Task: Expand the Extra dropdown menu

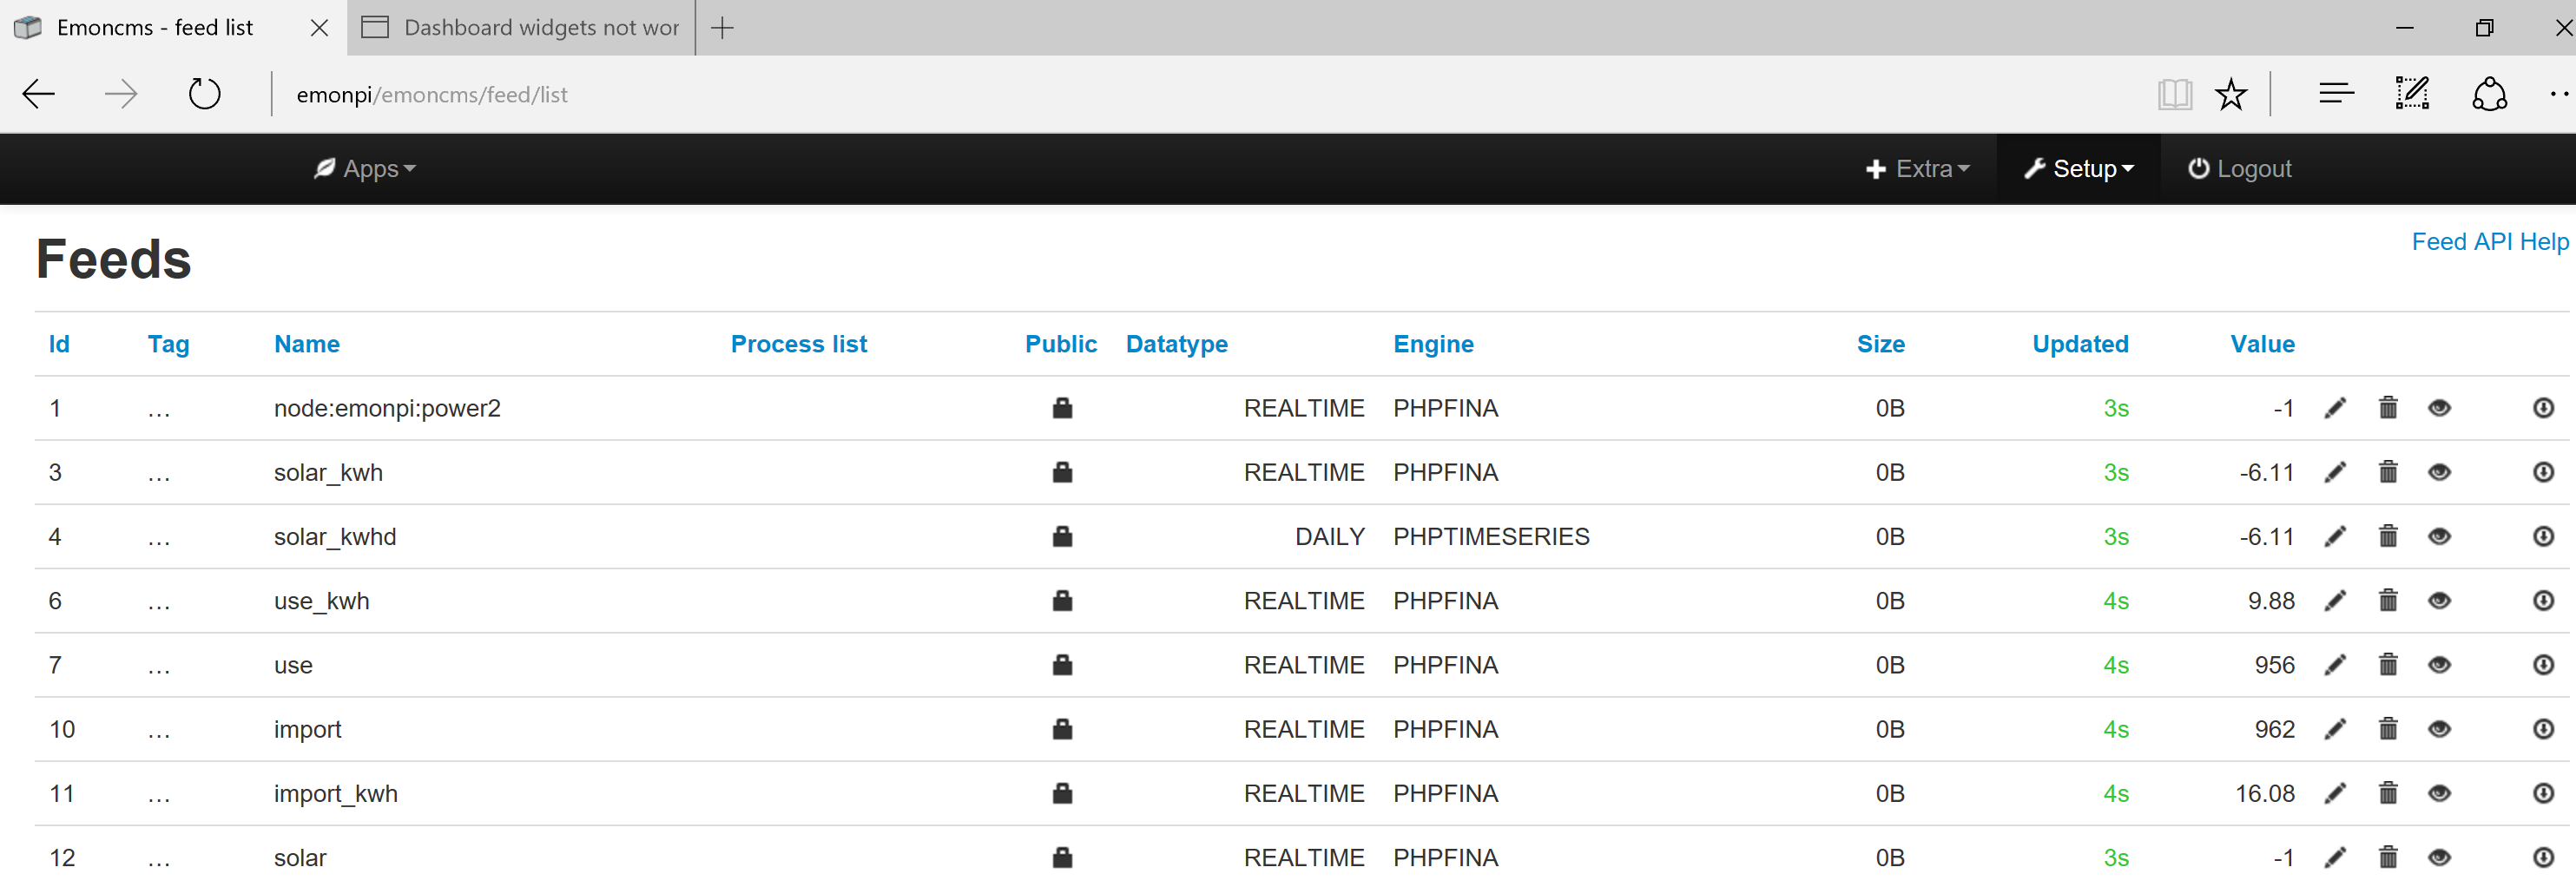Action: tap(1917, 169)
